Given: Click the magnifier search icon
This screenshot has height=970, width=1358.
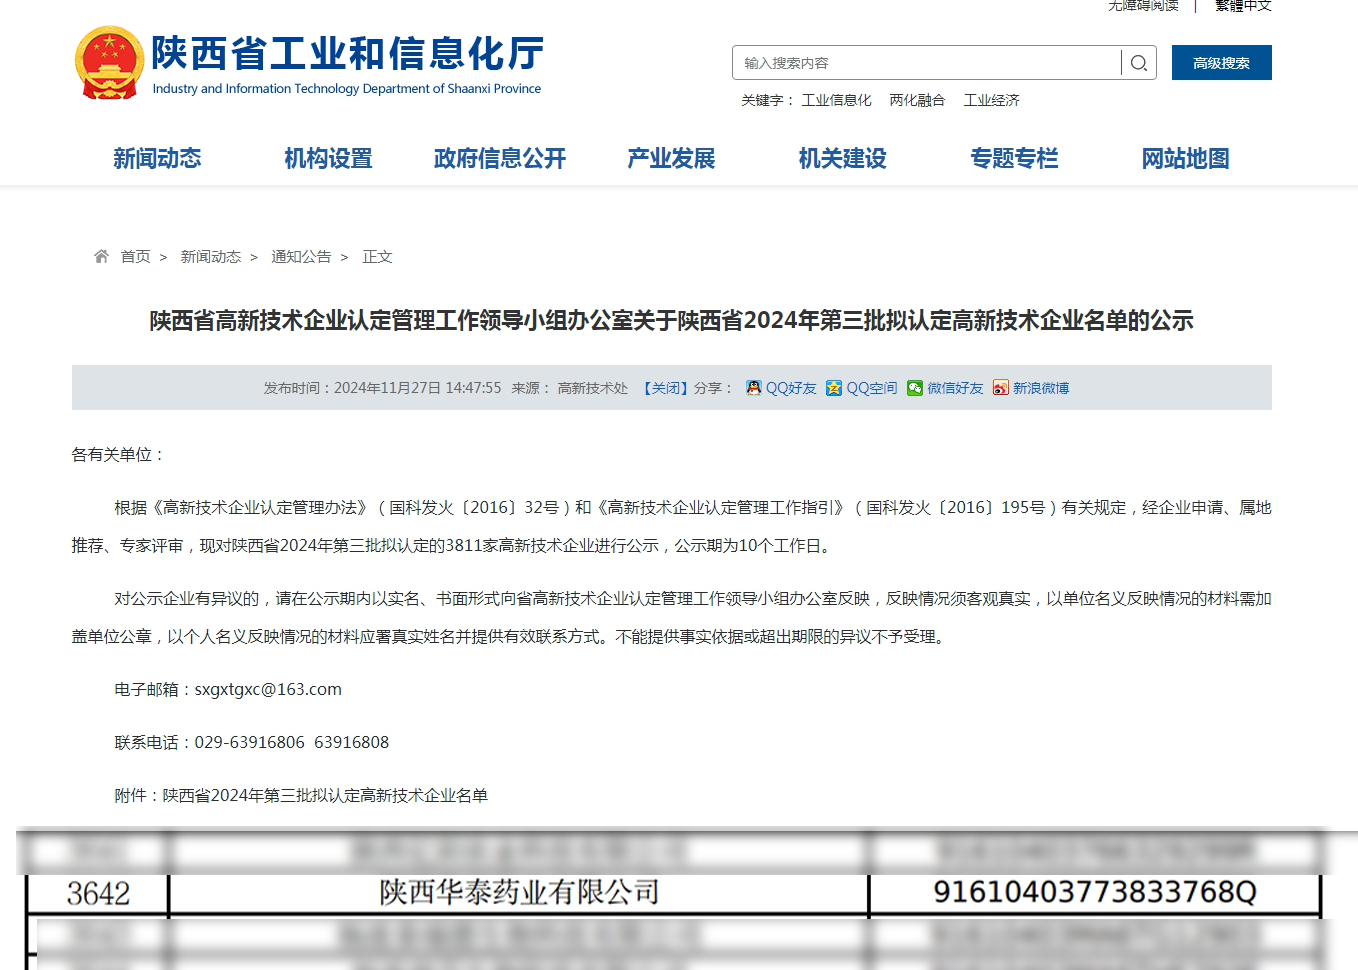Looking at the screenshot, I should point(1139,62).
